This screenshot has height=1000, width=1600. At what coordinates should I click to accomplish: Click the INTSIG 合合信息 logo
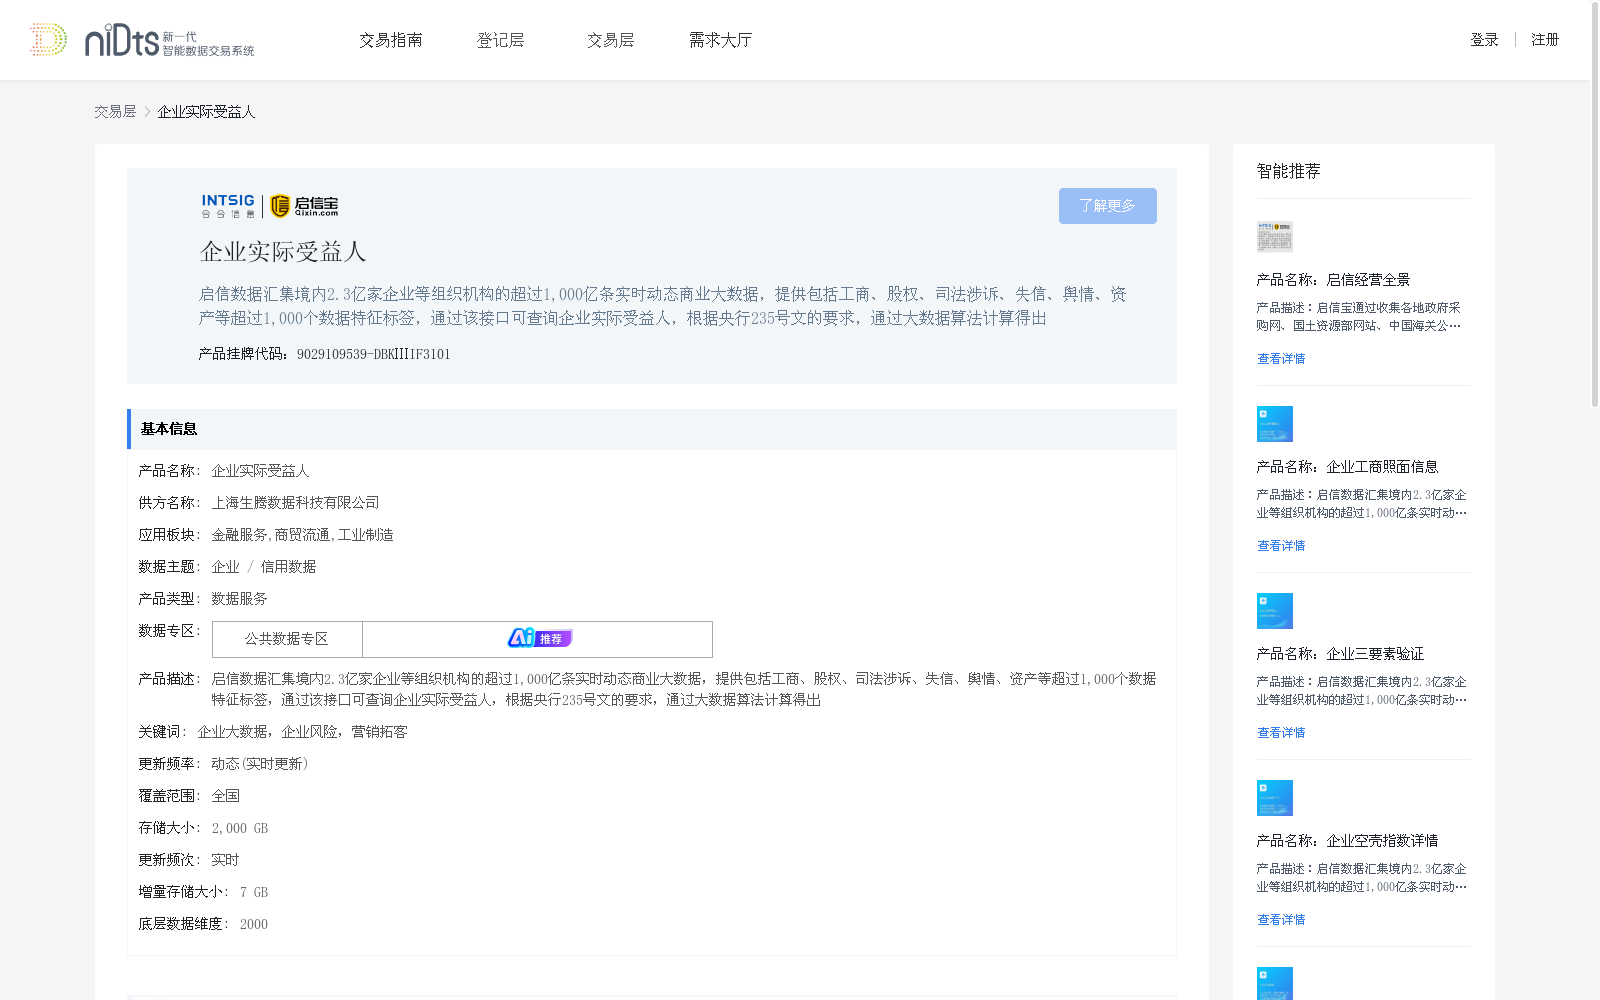coord(228,206)
